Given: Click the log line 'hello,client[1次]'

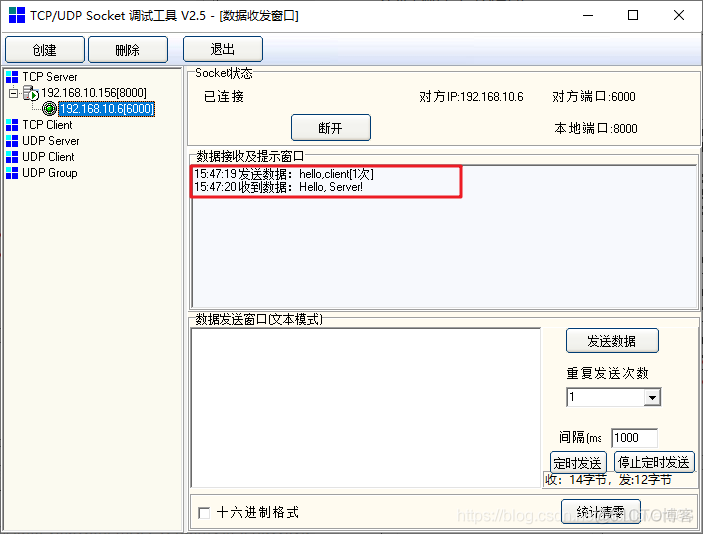Looking at the screenshot, I should 284,174.
